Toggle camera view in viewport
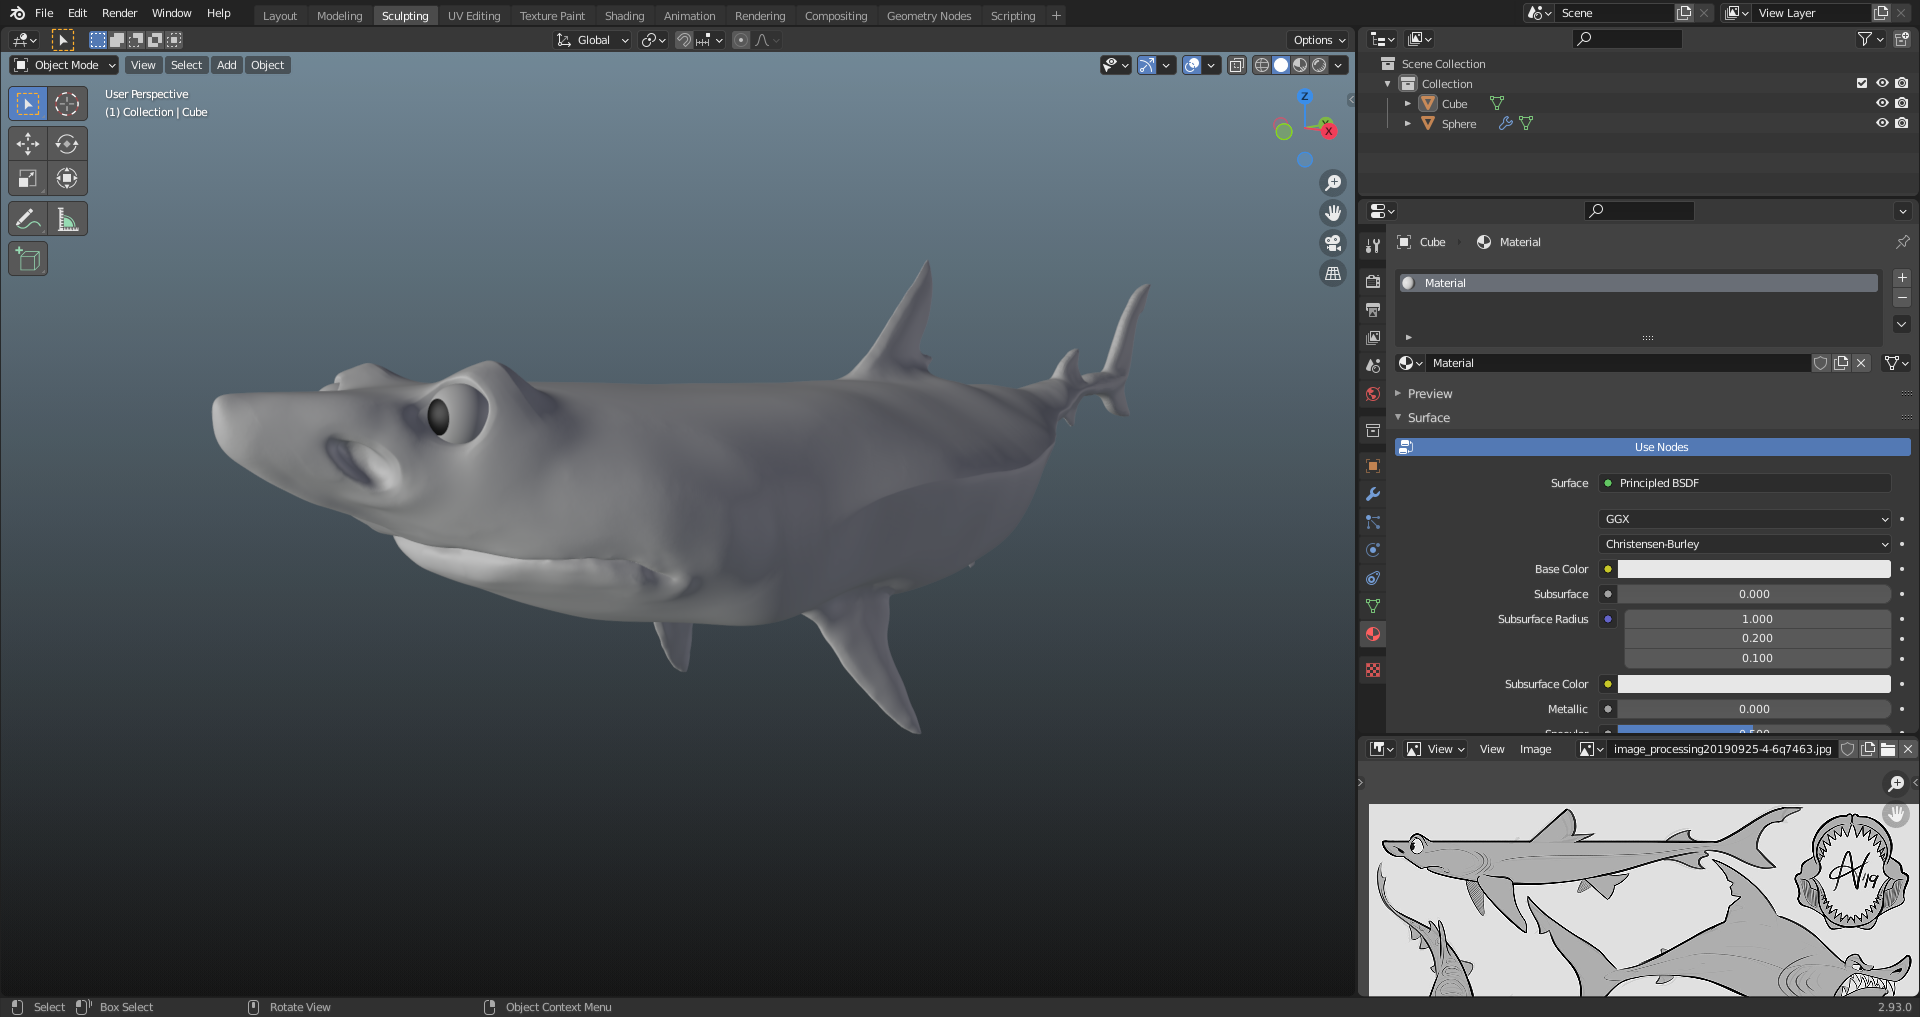The image size is (1920, 1017). point(1332,243)
